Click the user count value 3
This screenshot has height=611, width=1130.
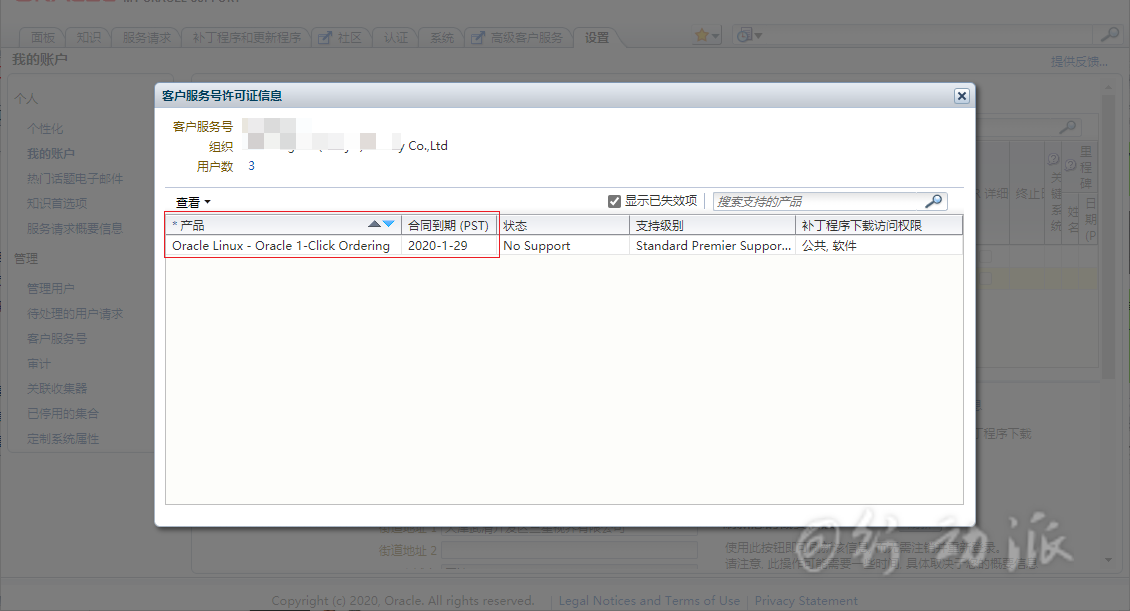[252, 166]
